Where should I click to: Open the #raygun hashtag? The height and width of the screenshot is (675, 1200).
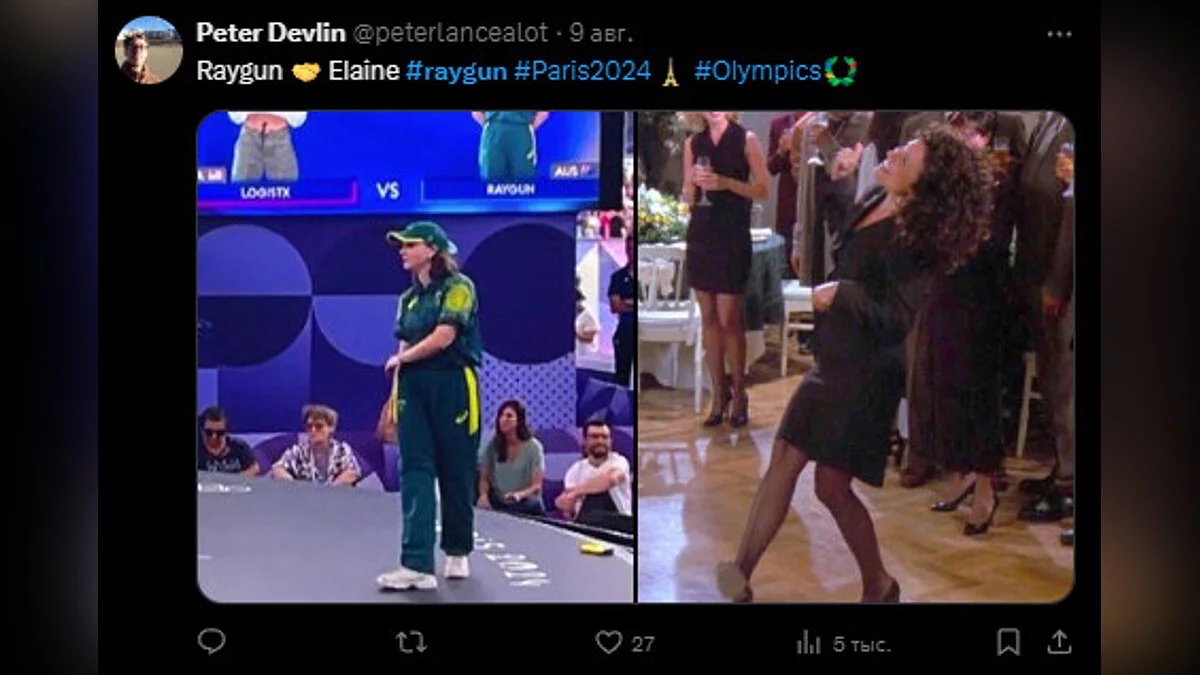coord(456,72)
